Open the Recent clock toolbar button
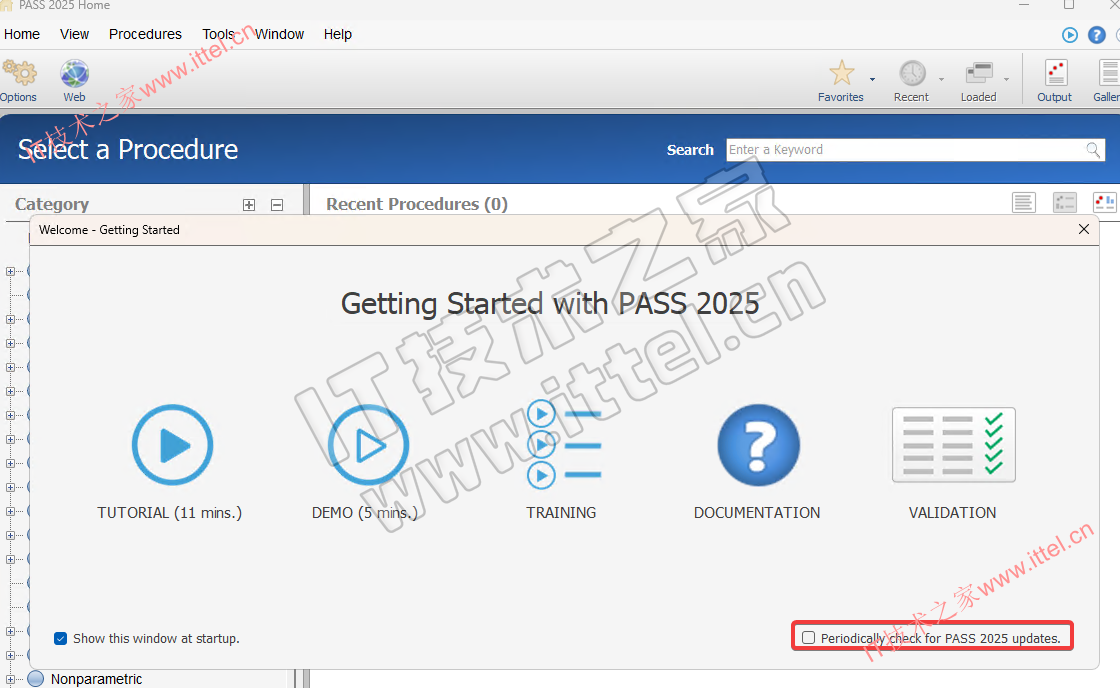The image size is (1120, 688). [911, 81]
